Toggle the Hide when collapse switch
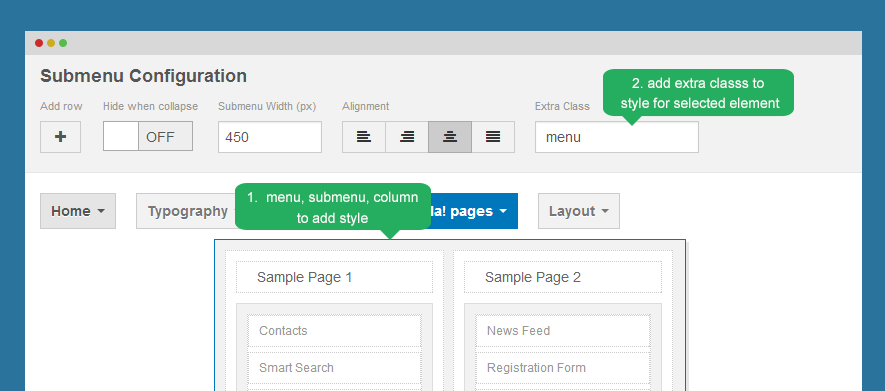The height and width of the screenshot is (391, 885). coord(148,137)
